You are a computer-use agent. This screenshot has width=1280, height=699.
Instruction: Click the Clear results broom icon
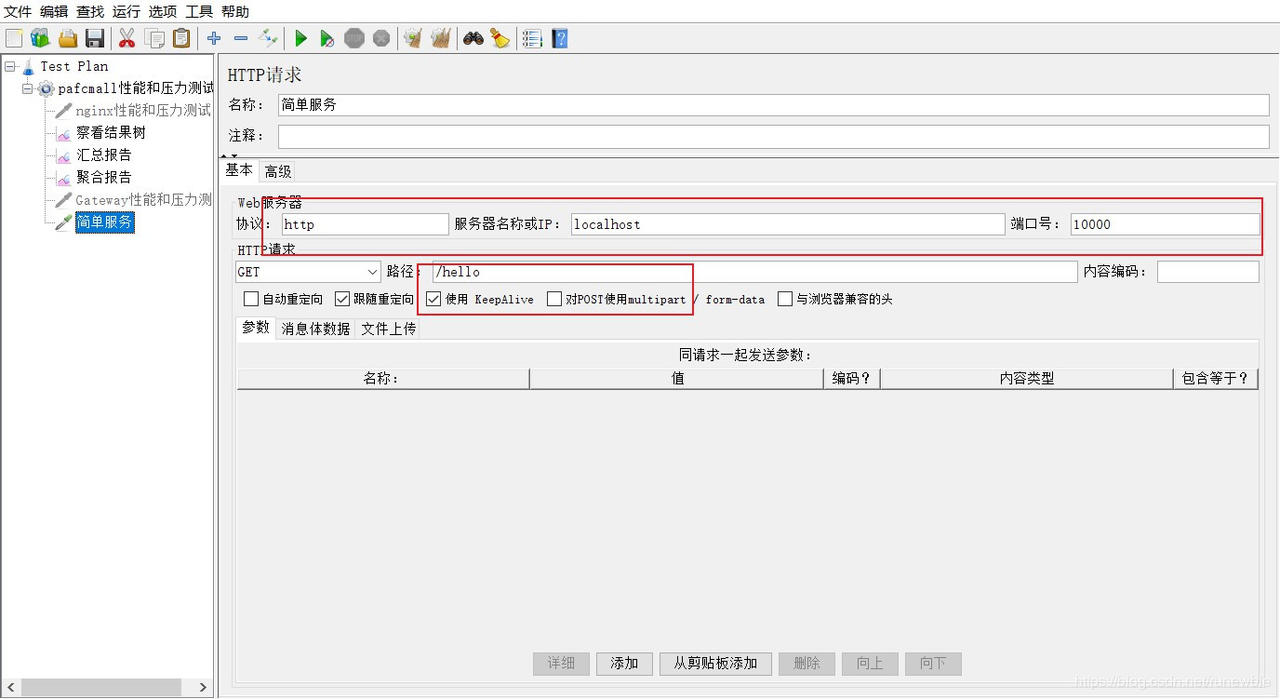[413, 38]
